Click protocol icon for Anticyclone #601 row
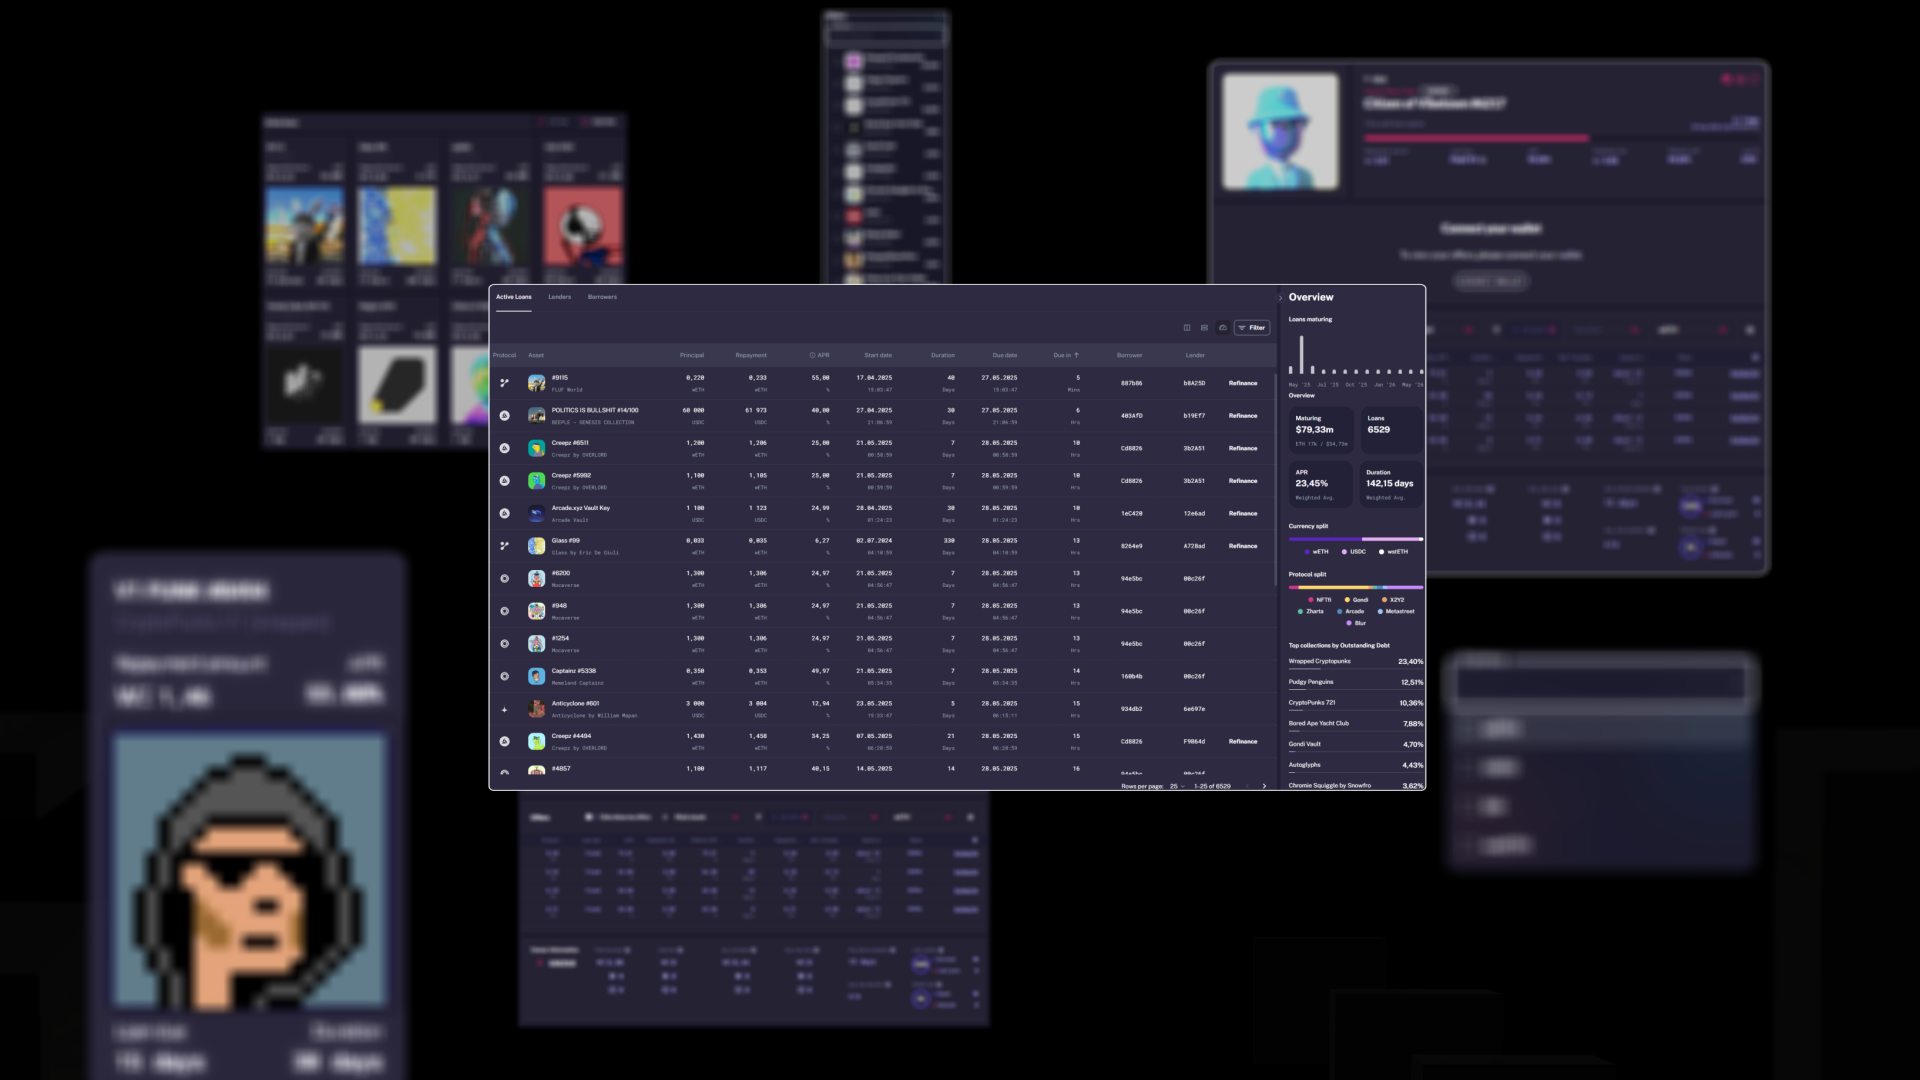 point(504,709)
